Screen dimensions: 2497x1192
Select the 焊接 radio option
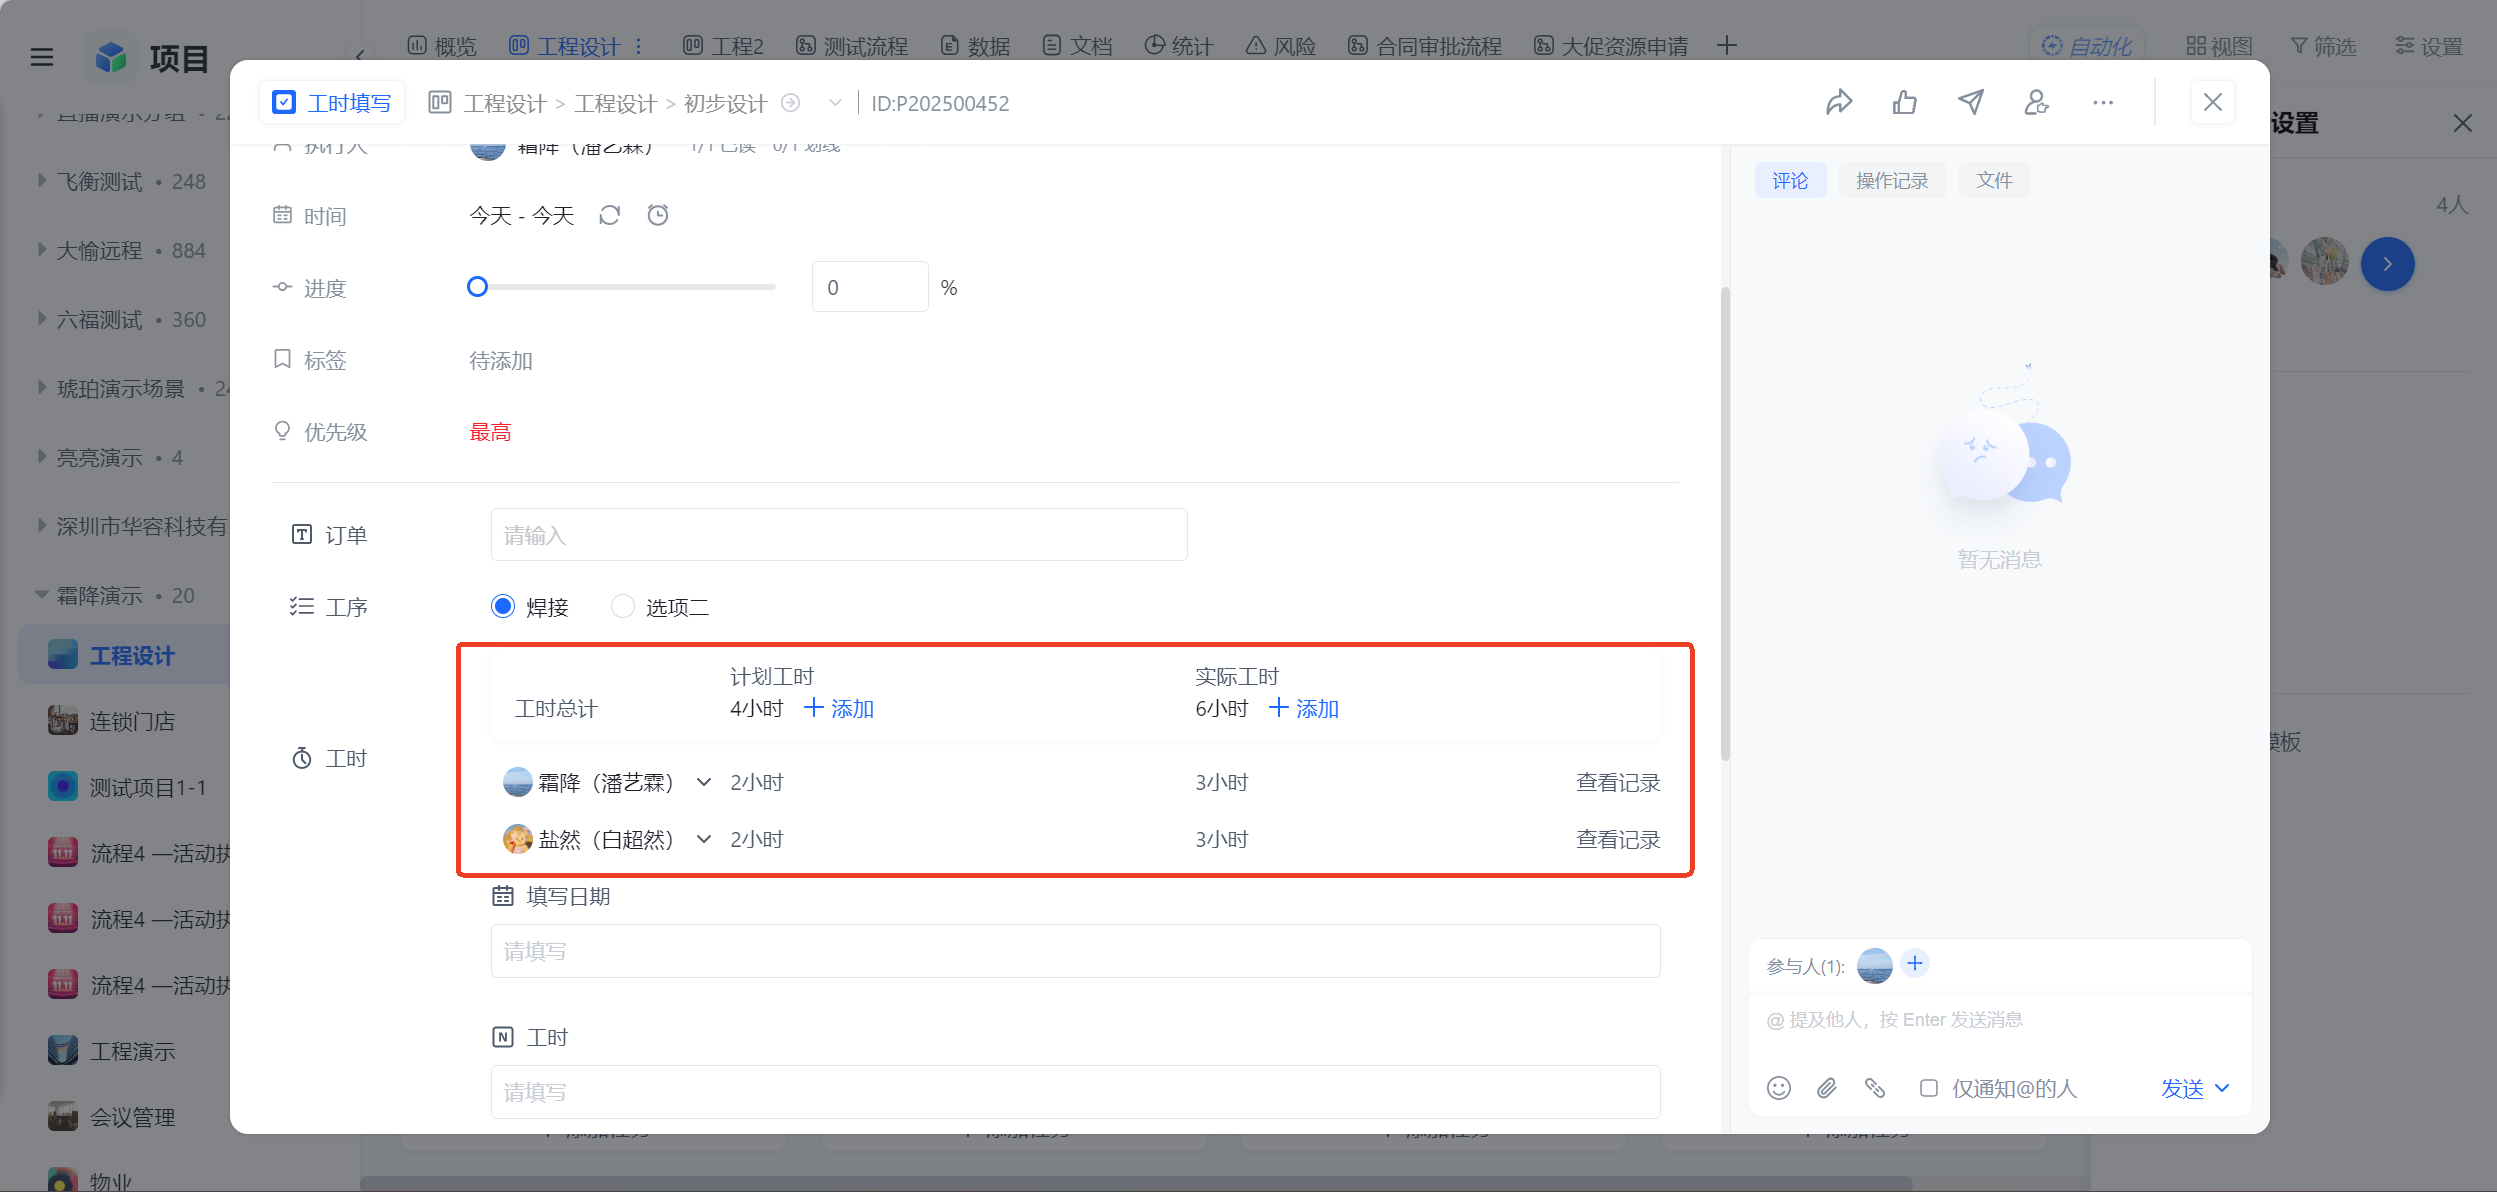[503, 606]
